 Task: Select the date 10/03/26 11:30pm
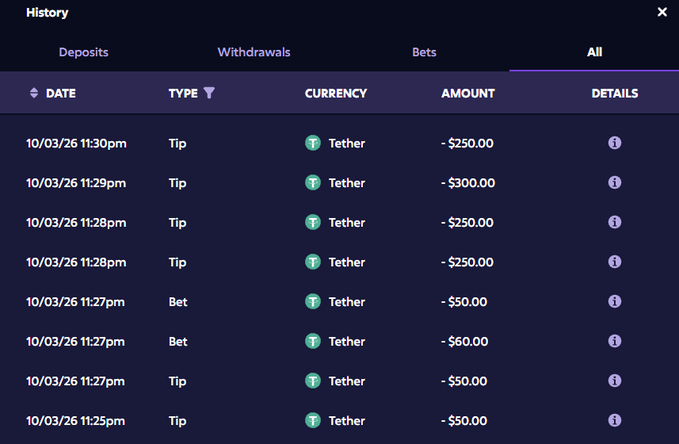click(x=76, y=143)
